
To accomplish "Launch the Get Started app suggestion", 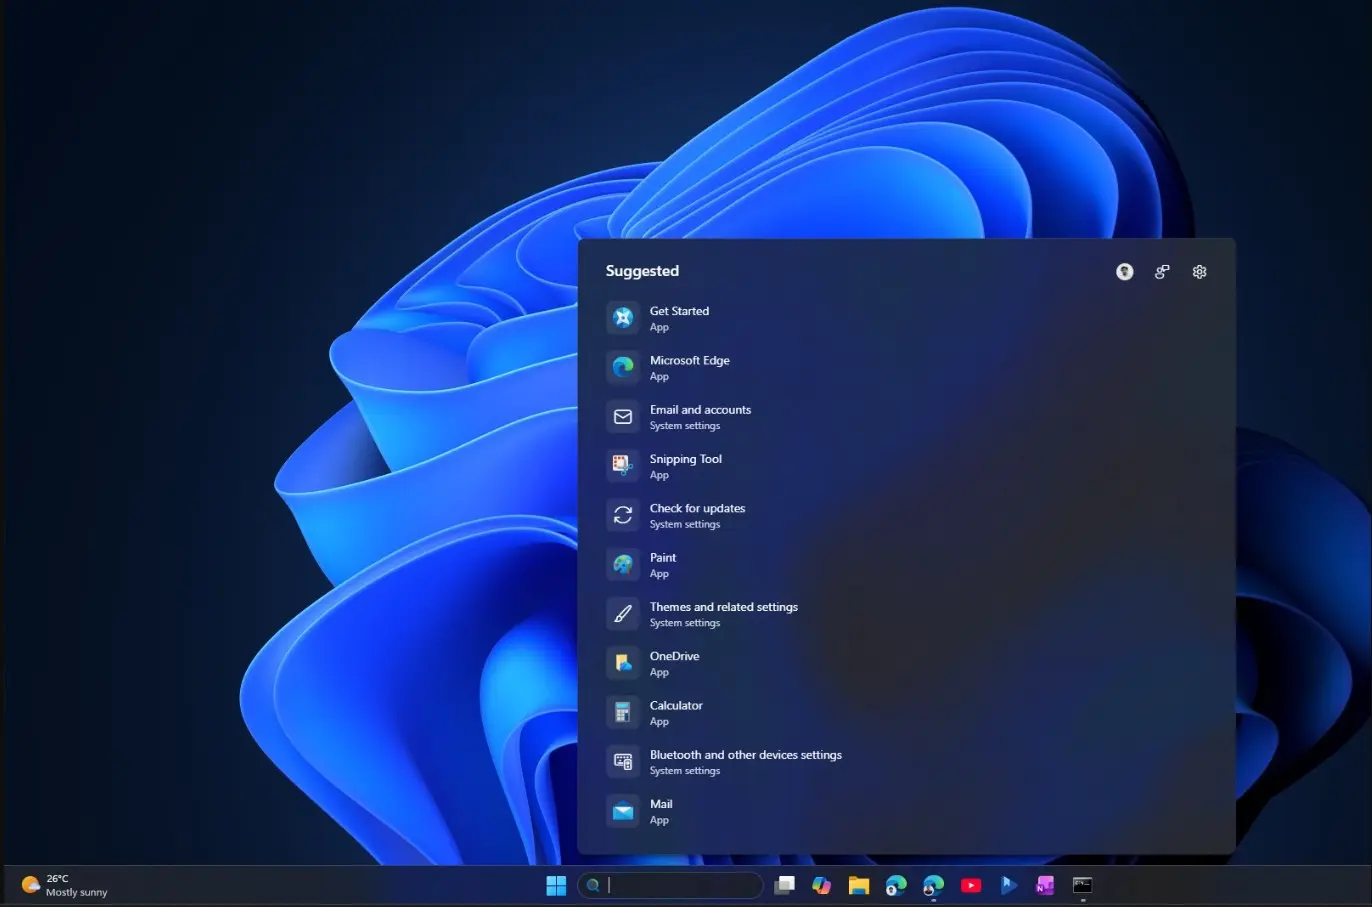I will [905, 318].
